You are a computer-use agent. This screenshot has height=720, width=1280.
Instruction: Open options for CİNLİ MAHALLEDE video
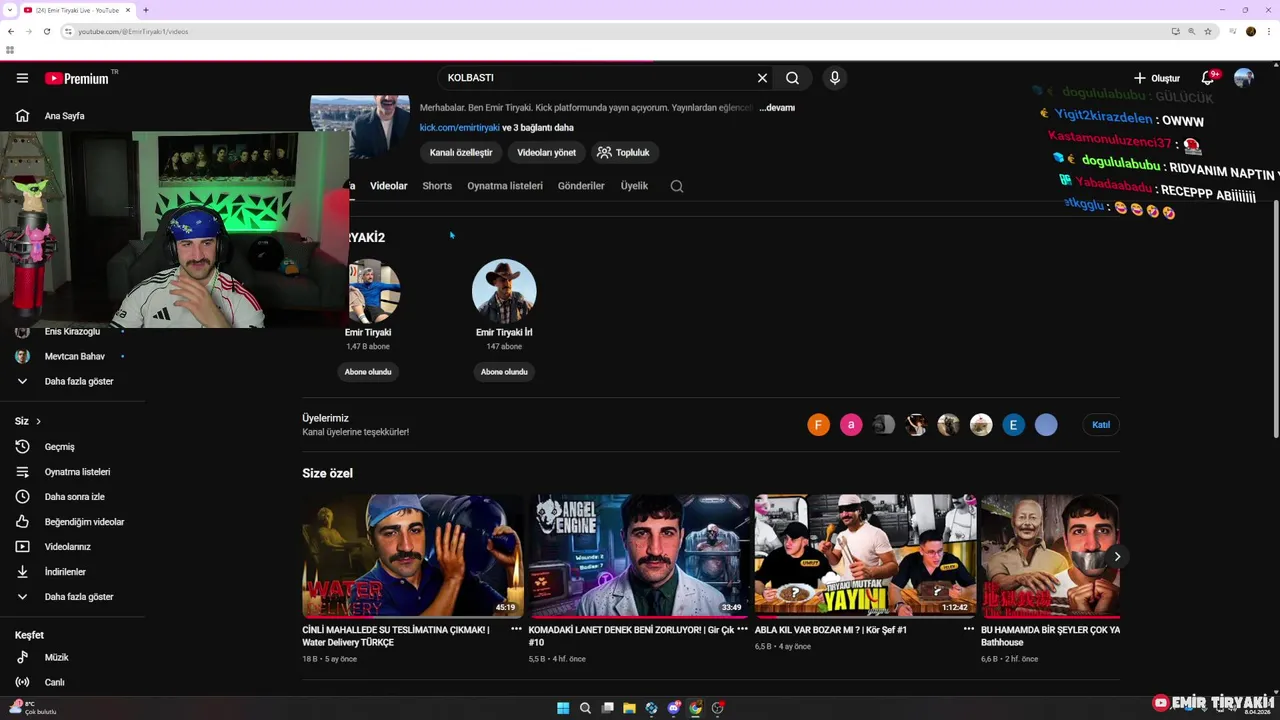pyautogui.click(x=516, y=629)
